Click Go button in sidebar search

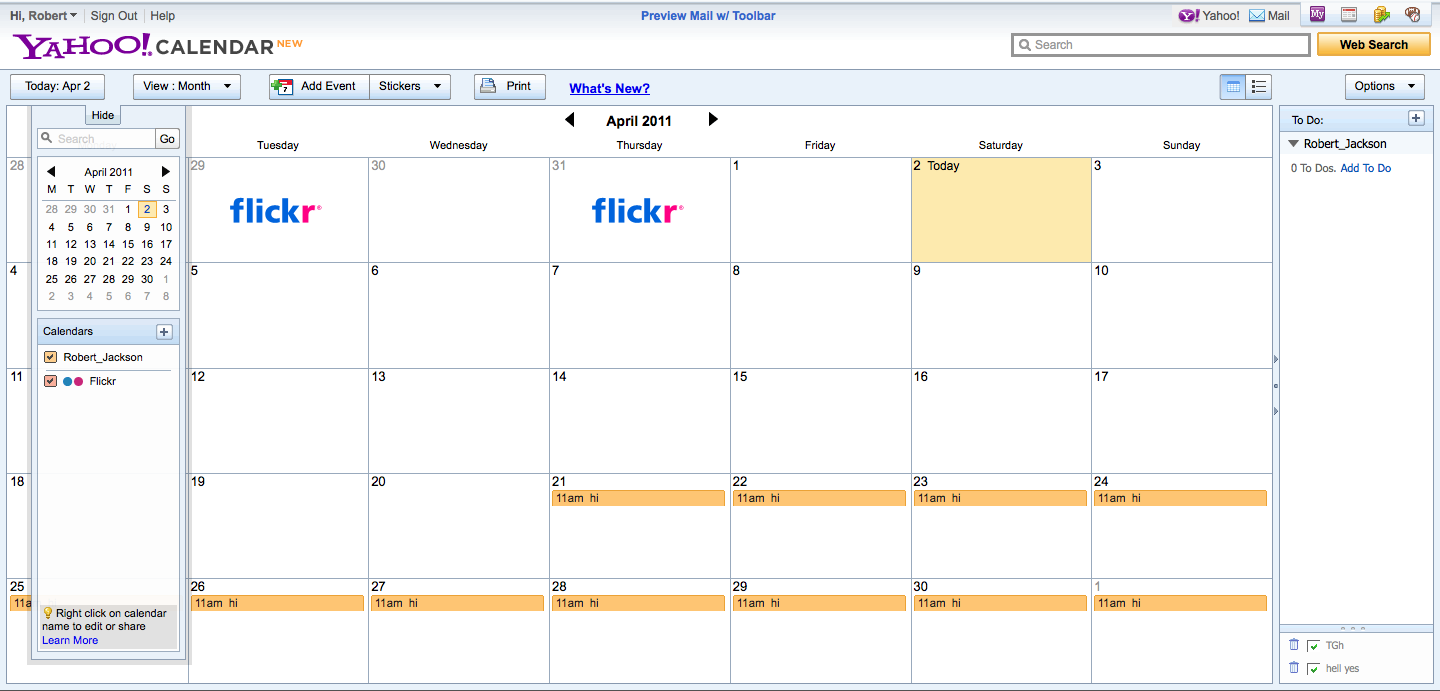pos(168,139)
